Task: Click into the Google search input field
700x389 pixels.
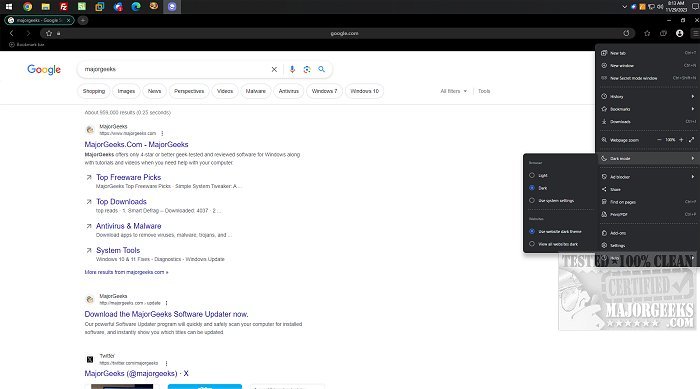Action: 174,69
